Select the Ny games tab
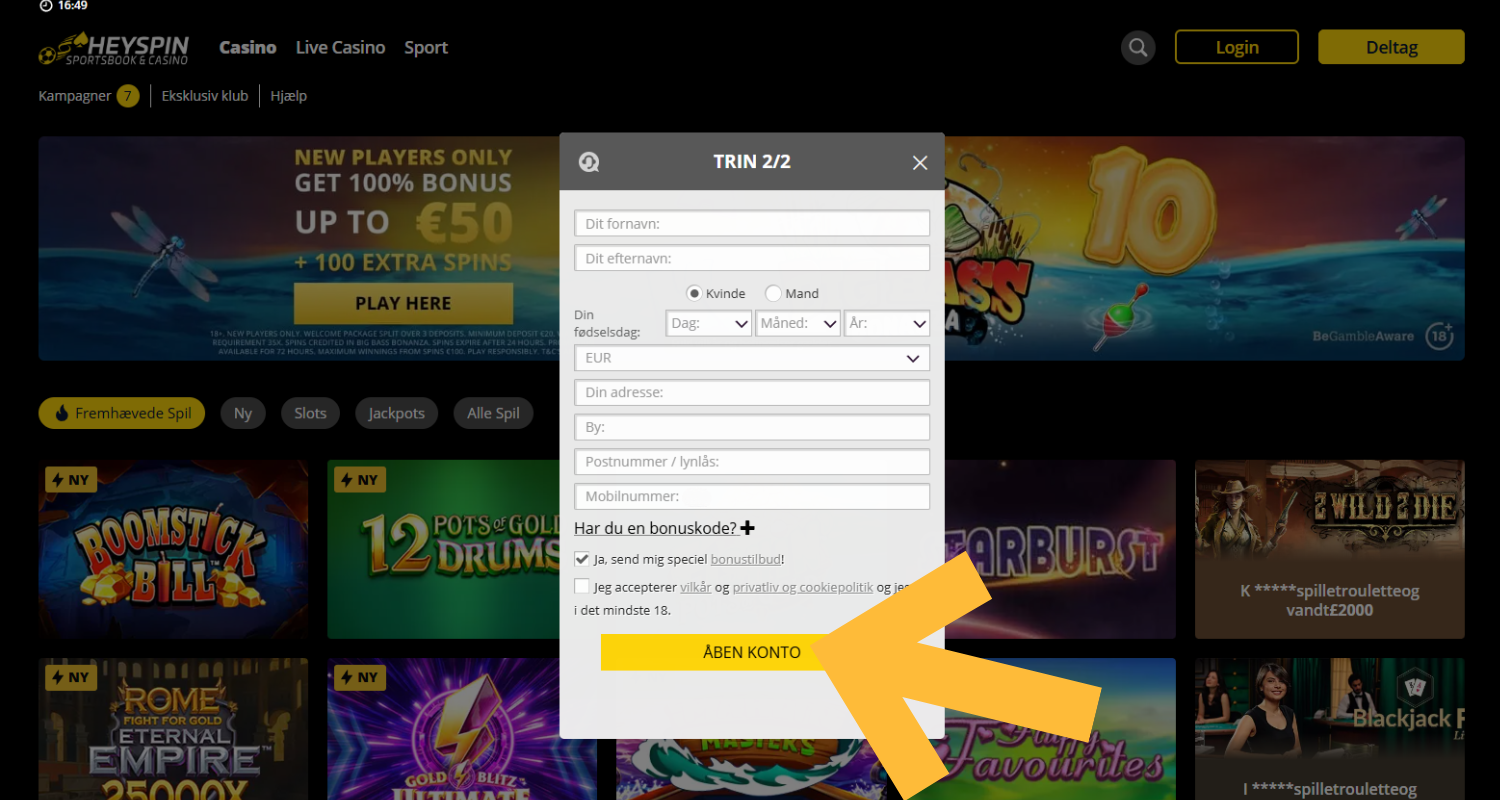 point(243,413)
